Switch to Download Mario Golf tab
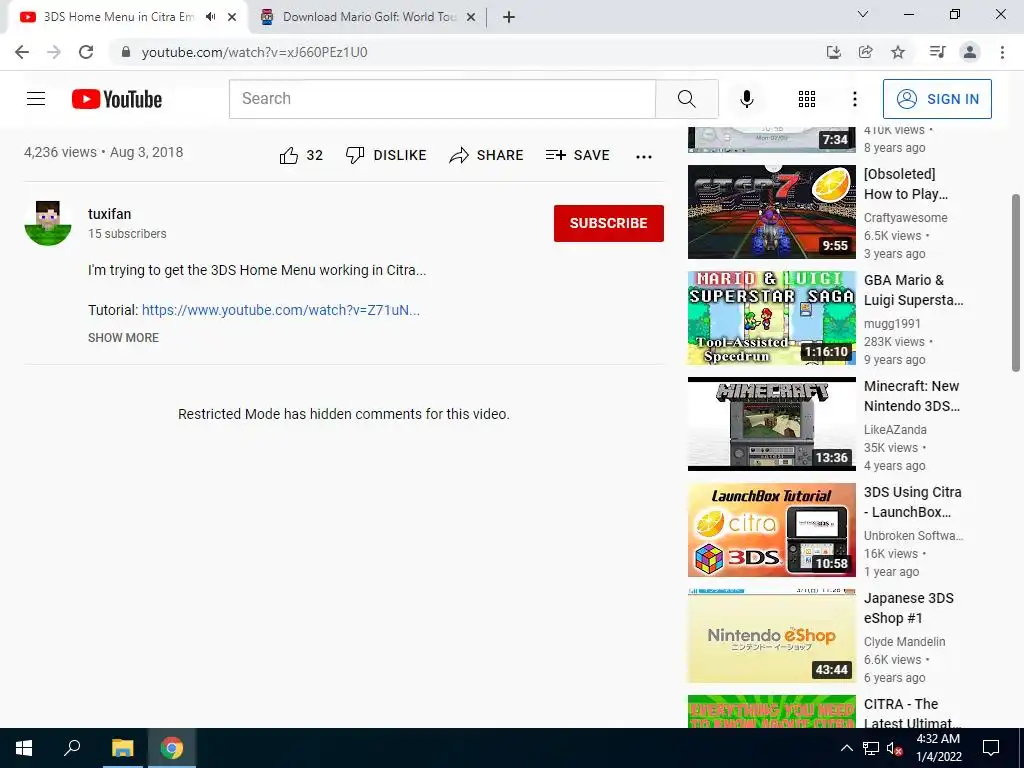The width and height of the screenshot is (1024, 768). pyautogui.click(x=369, y=17)
